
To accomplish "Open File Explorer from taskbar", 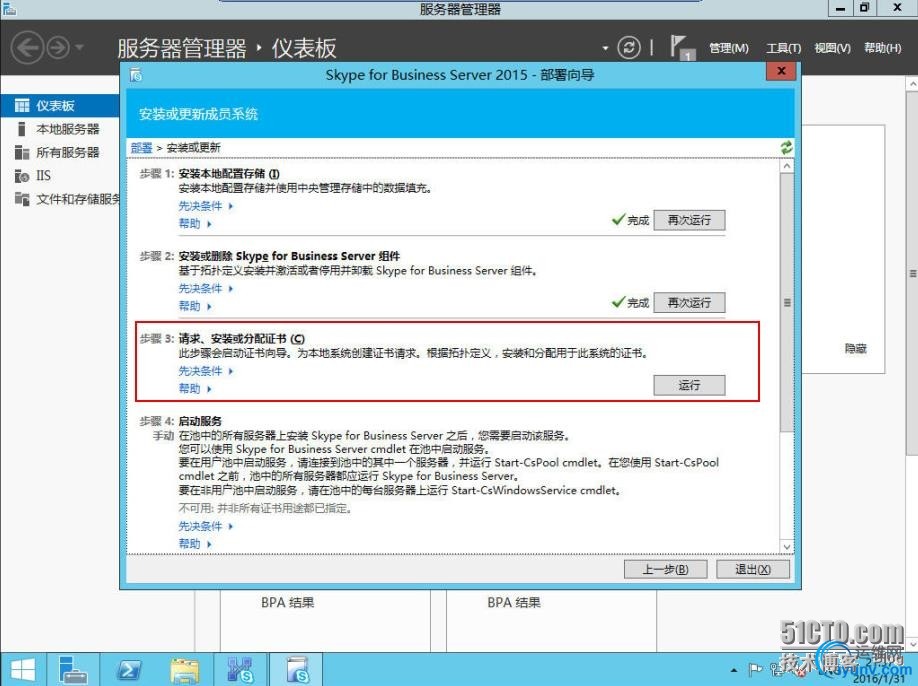I will [184, 670].
